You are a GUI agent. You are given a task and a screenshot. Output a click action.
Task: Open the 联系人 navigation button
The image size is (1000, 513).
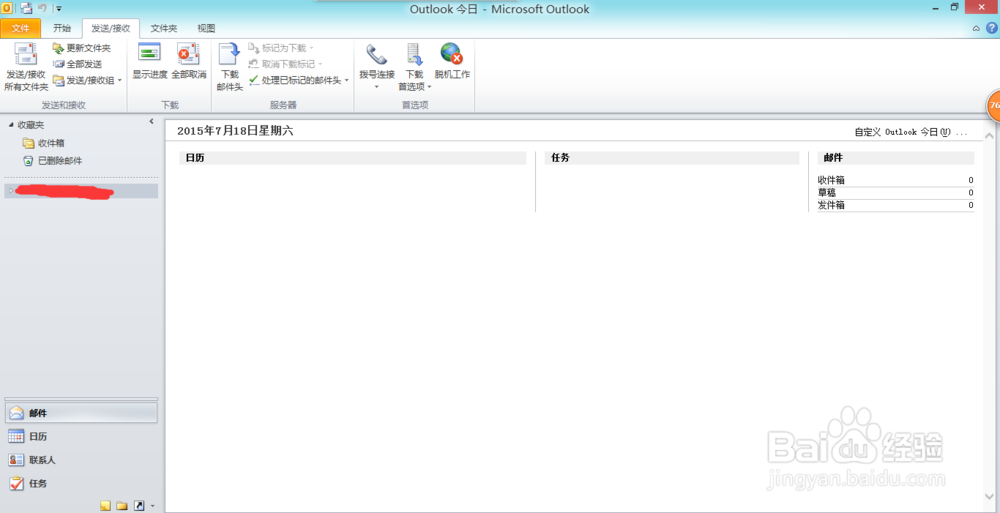point(81,459)
